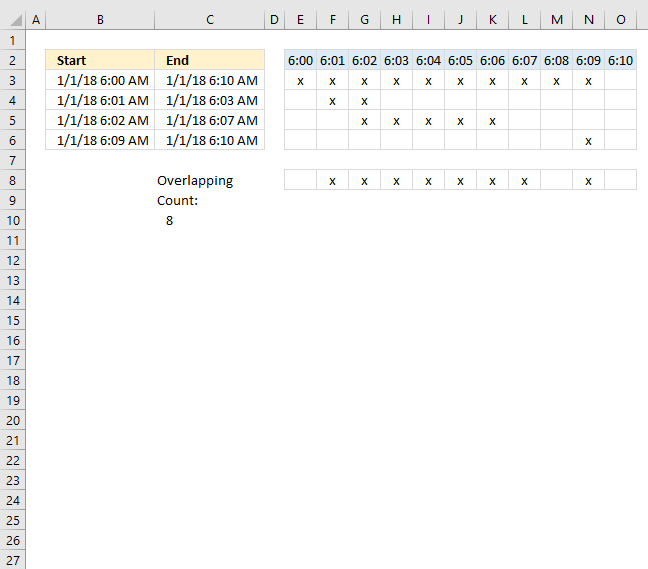Select x in row 8 under 6:07
This screenshot has width=648, height=569.
coord(524,180)
